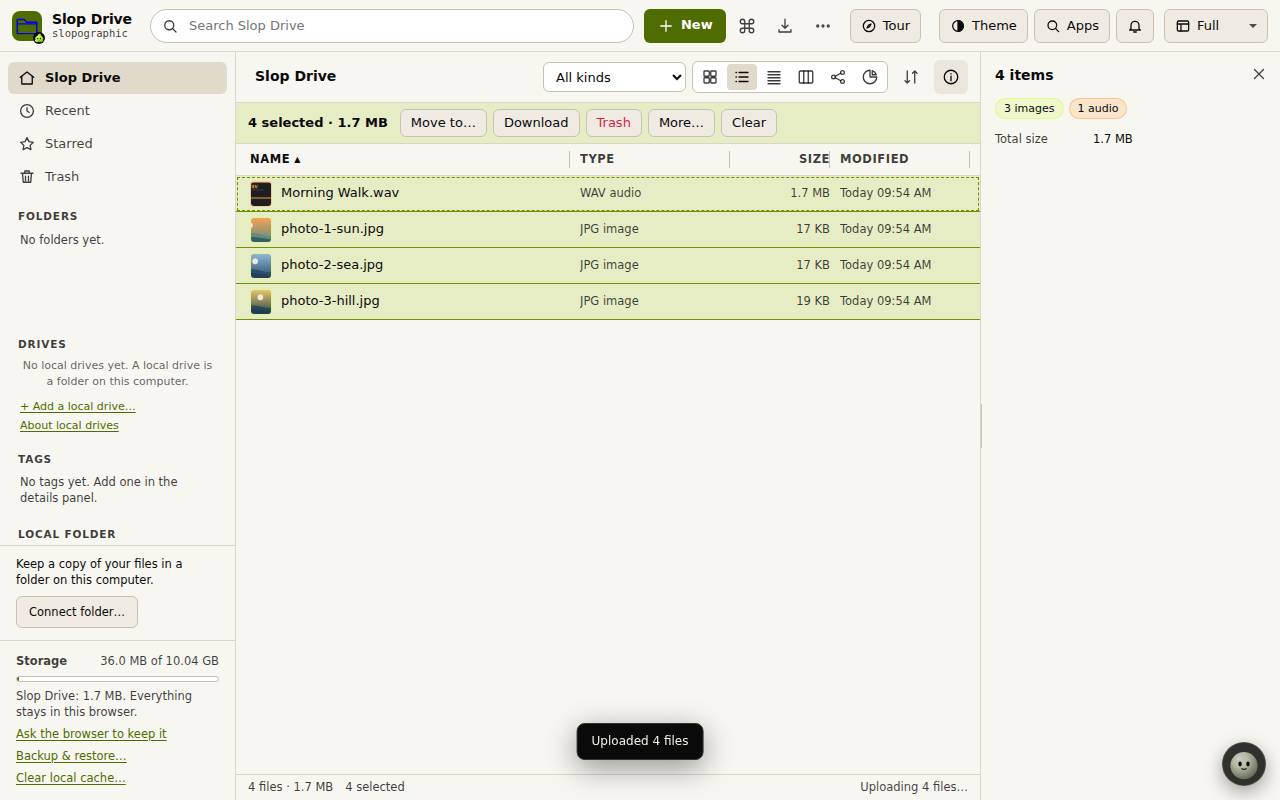Switch to columns view icon
This screenshot has height=800, width=1280.
pos(806,77)
